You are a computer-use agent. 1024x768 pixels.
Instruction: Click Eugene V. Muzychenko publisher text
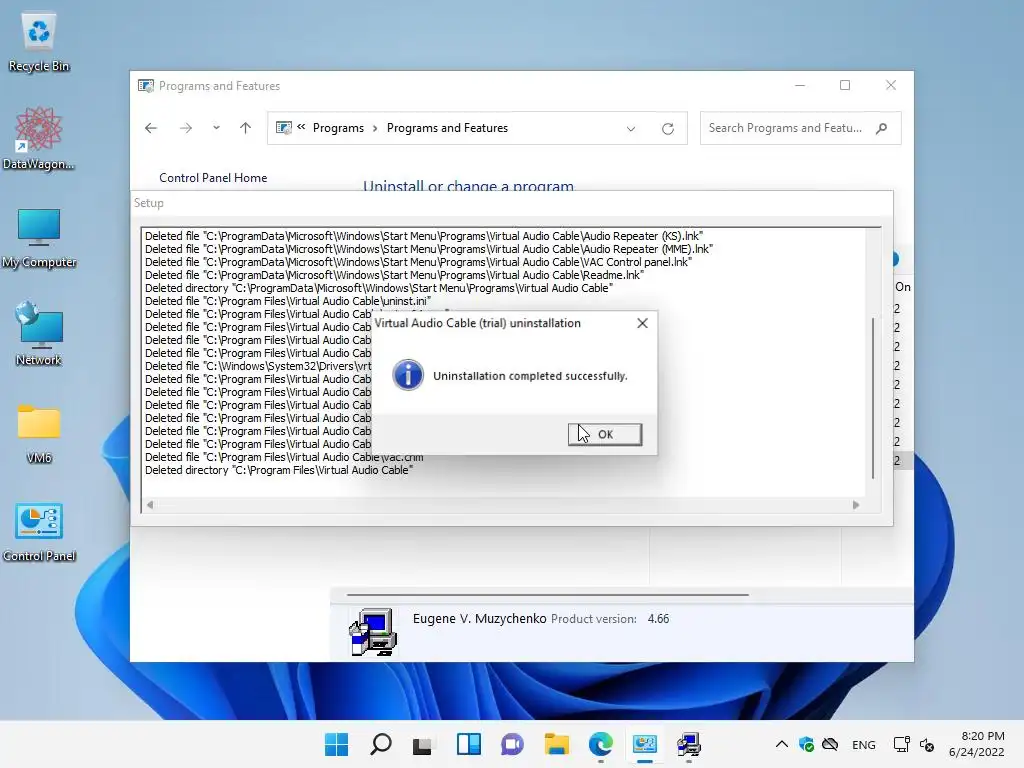[479, 618]
